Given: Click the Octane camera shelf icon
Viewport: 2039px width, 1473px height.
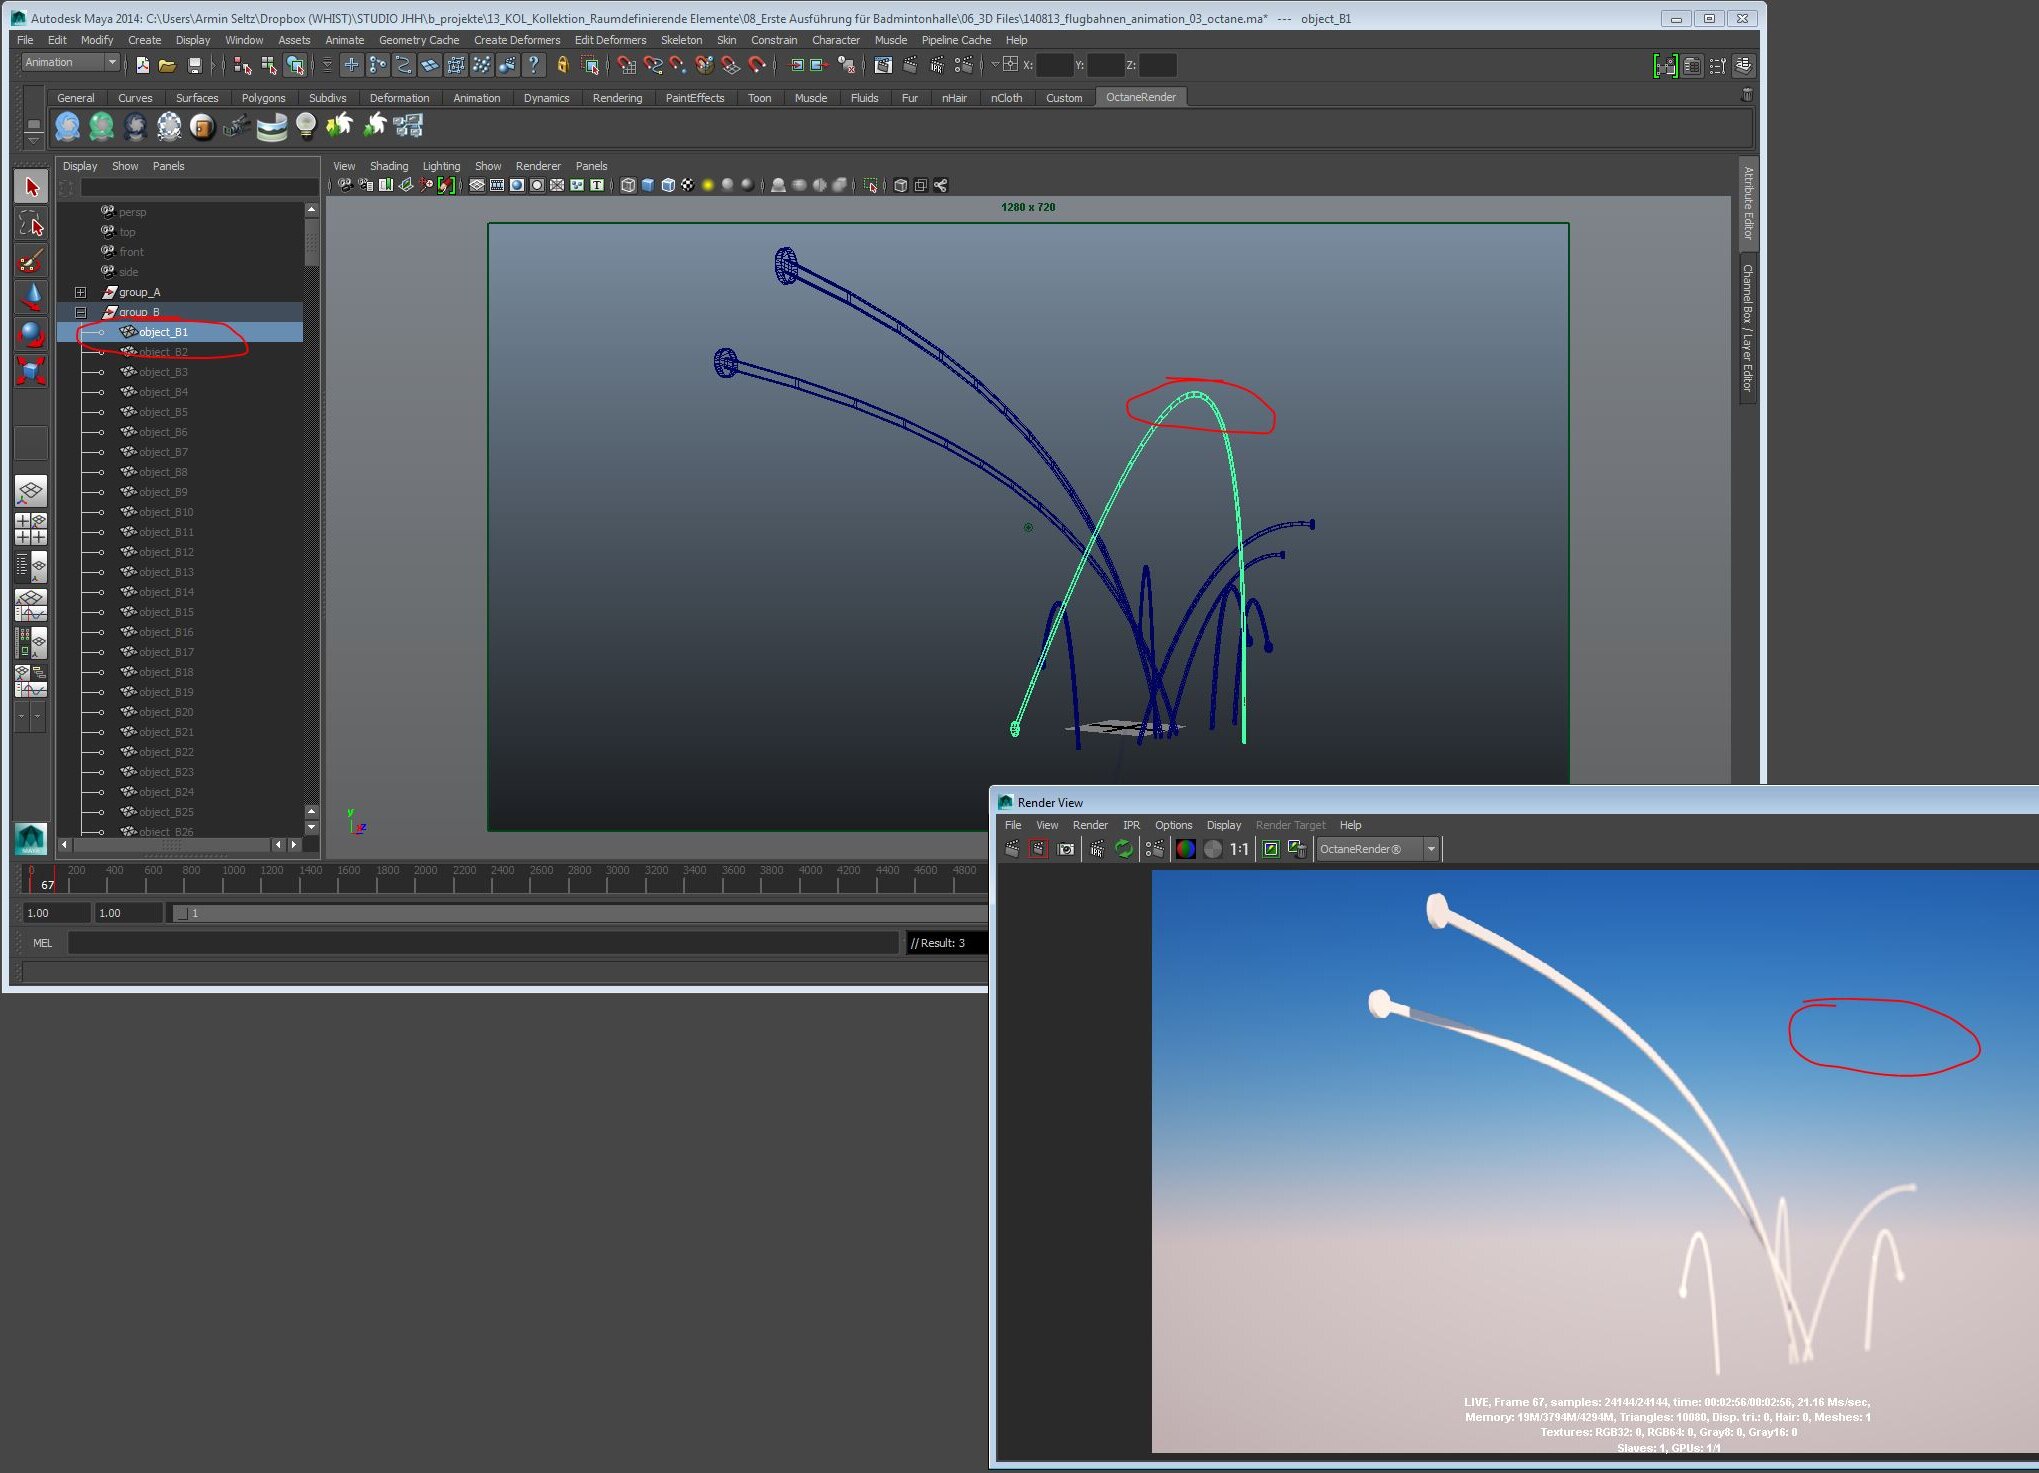Looking at the screenshot, I should point(237,127).
